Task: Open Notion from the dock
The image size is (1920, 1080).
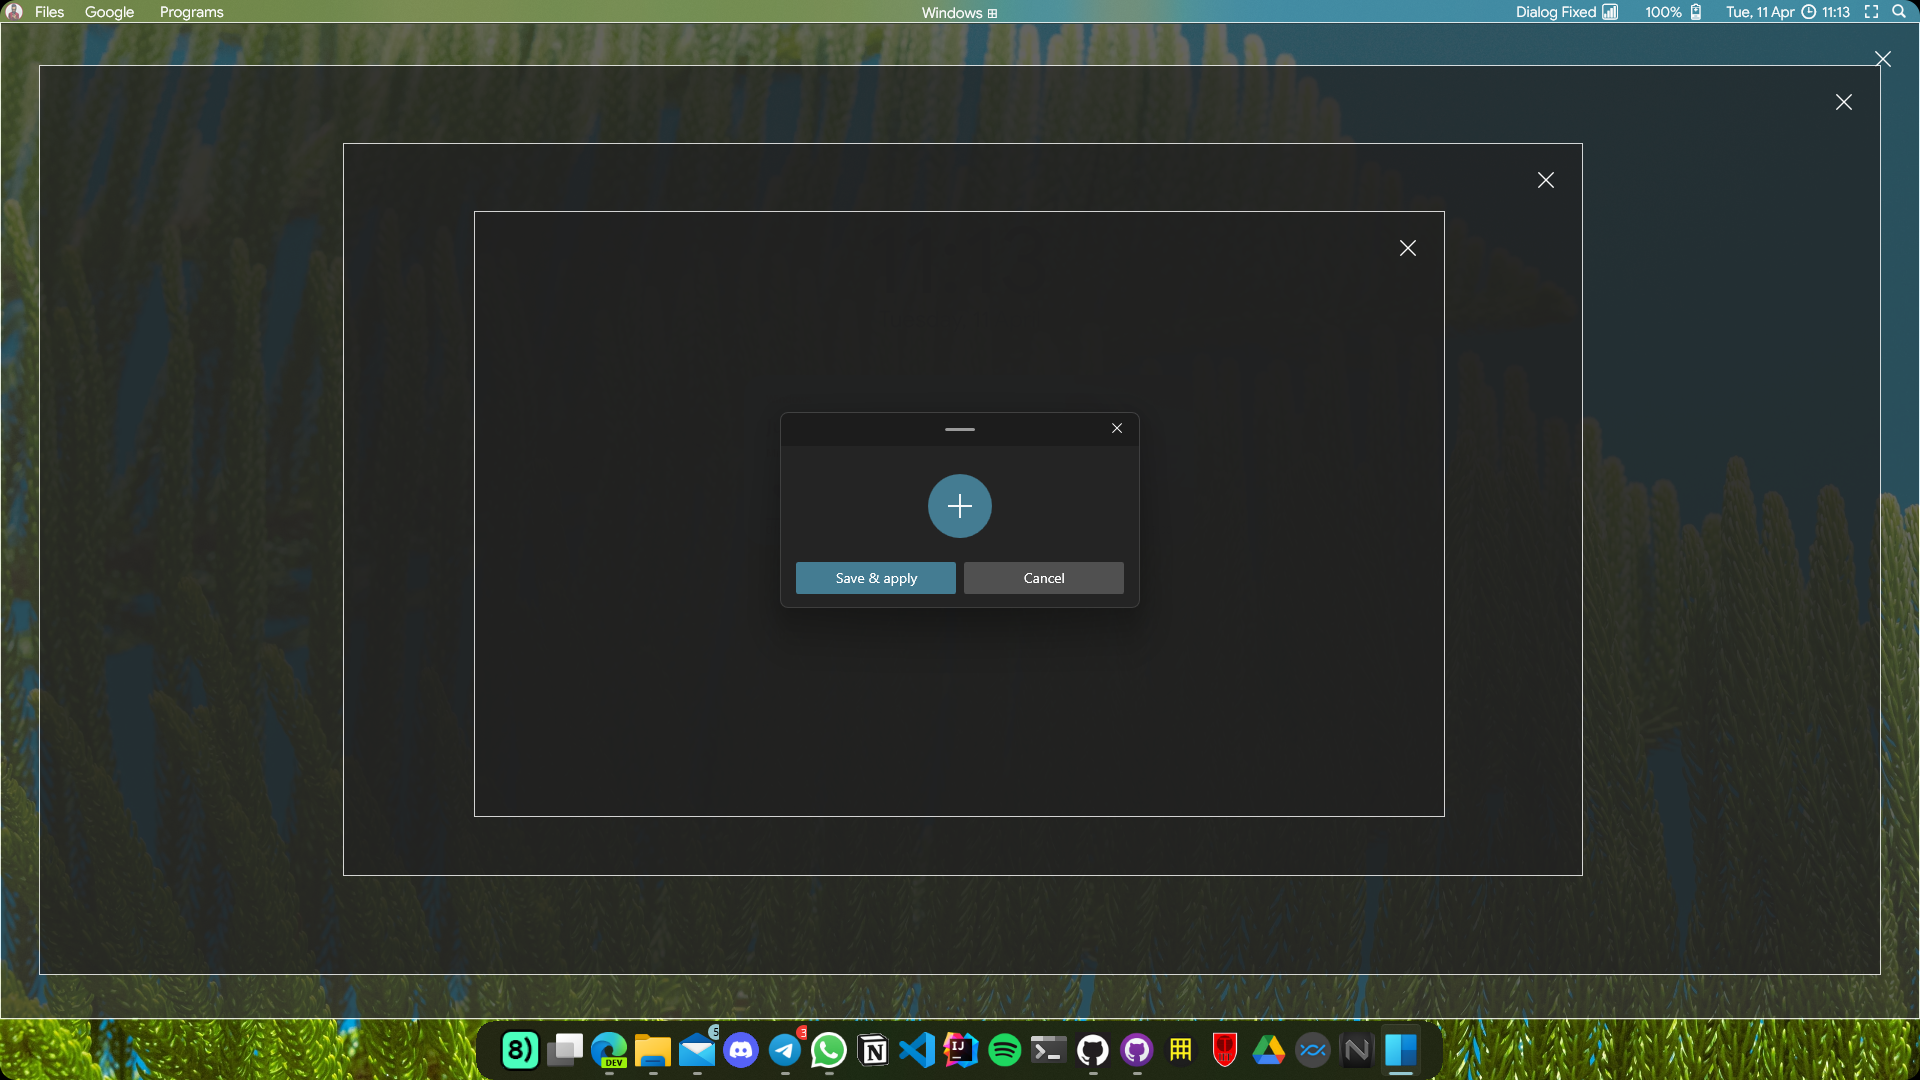Action: 873,1050
